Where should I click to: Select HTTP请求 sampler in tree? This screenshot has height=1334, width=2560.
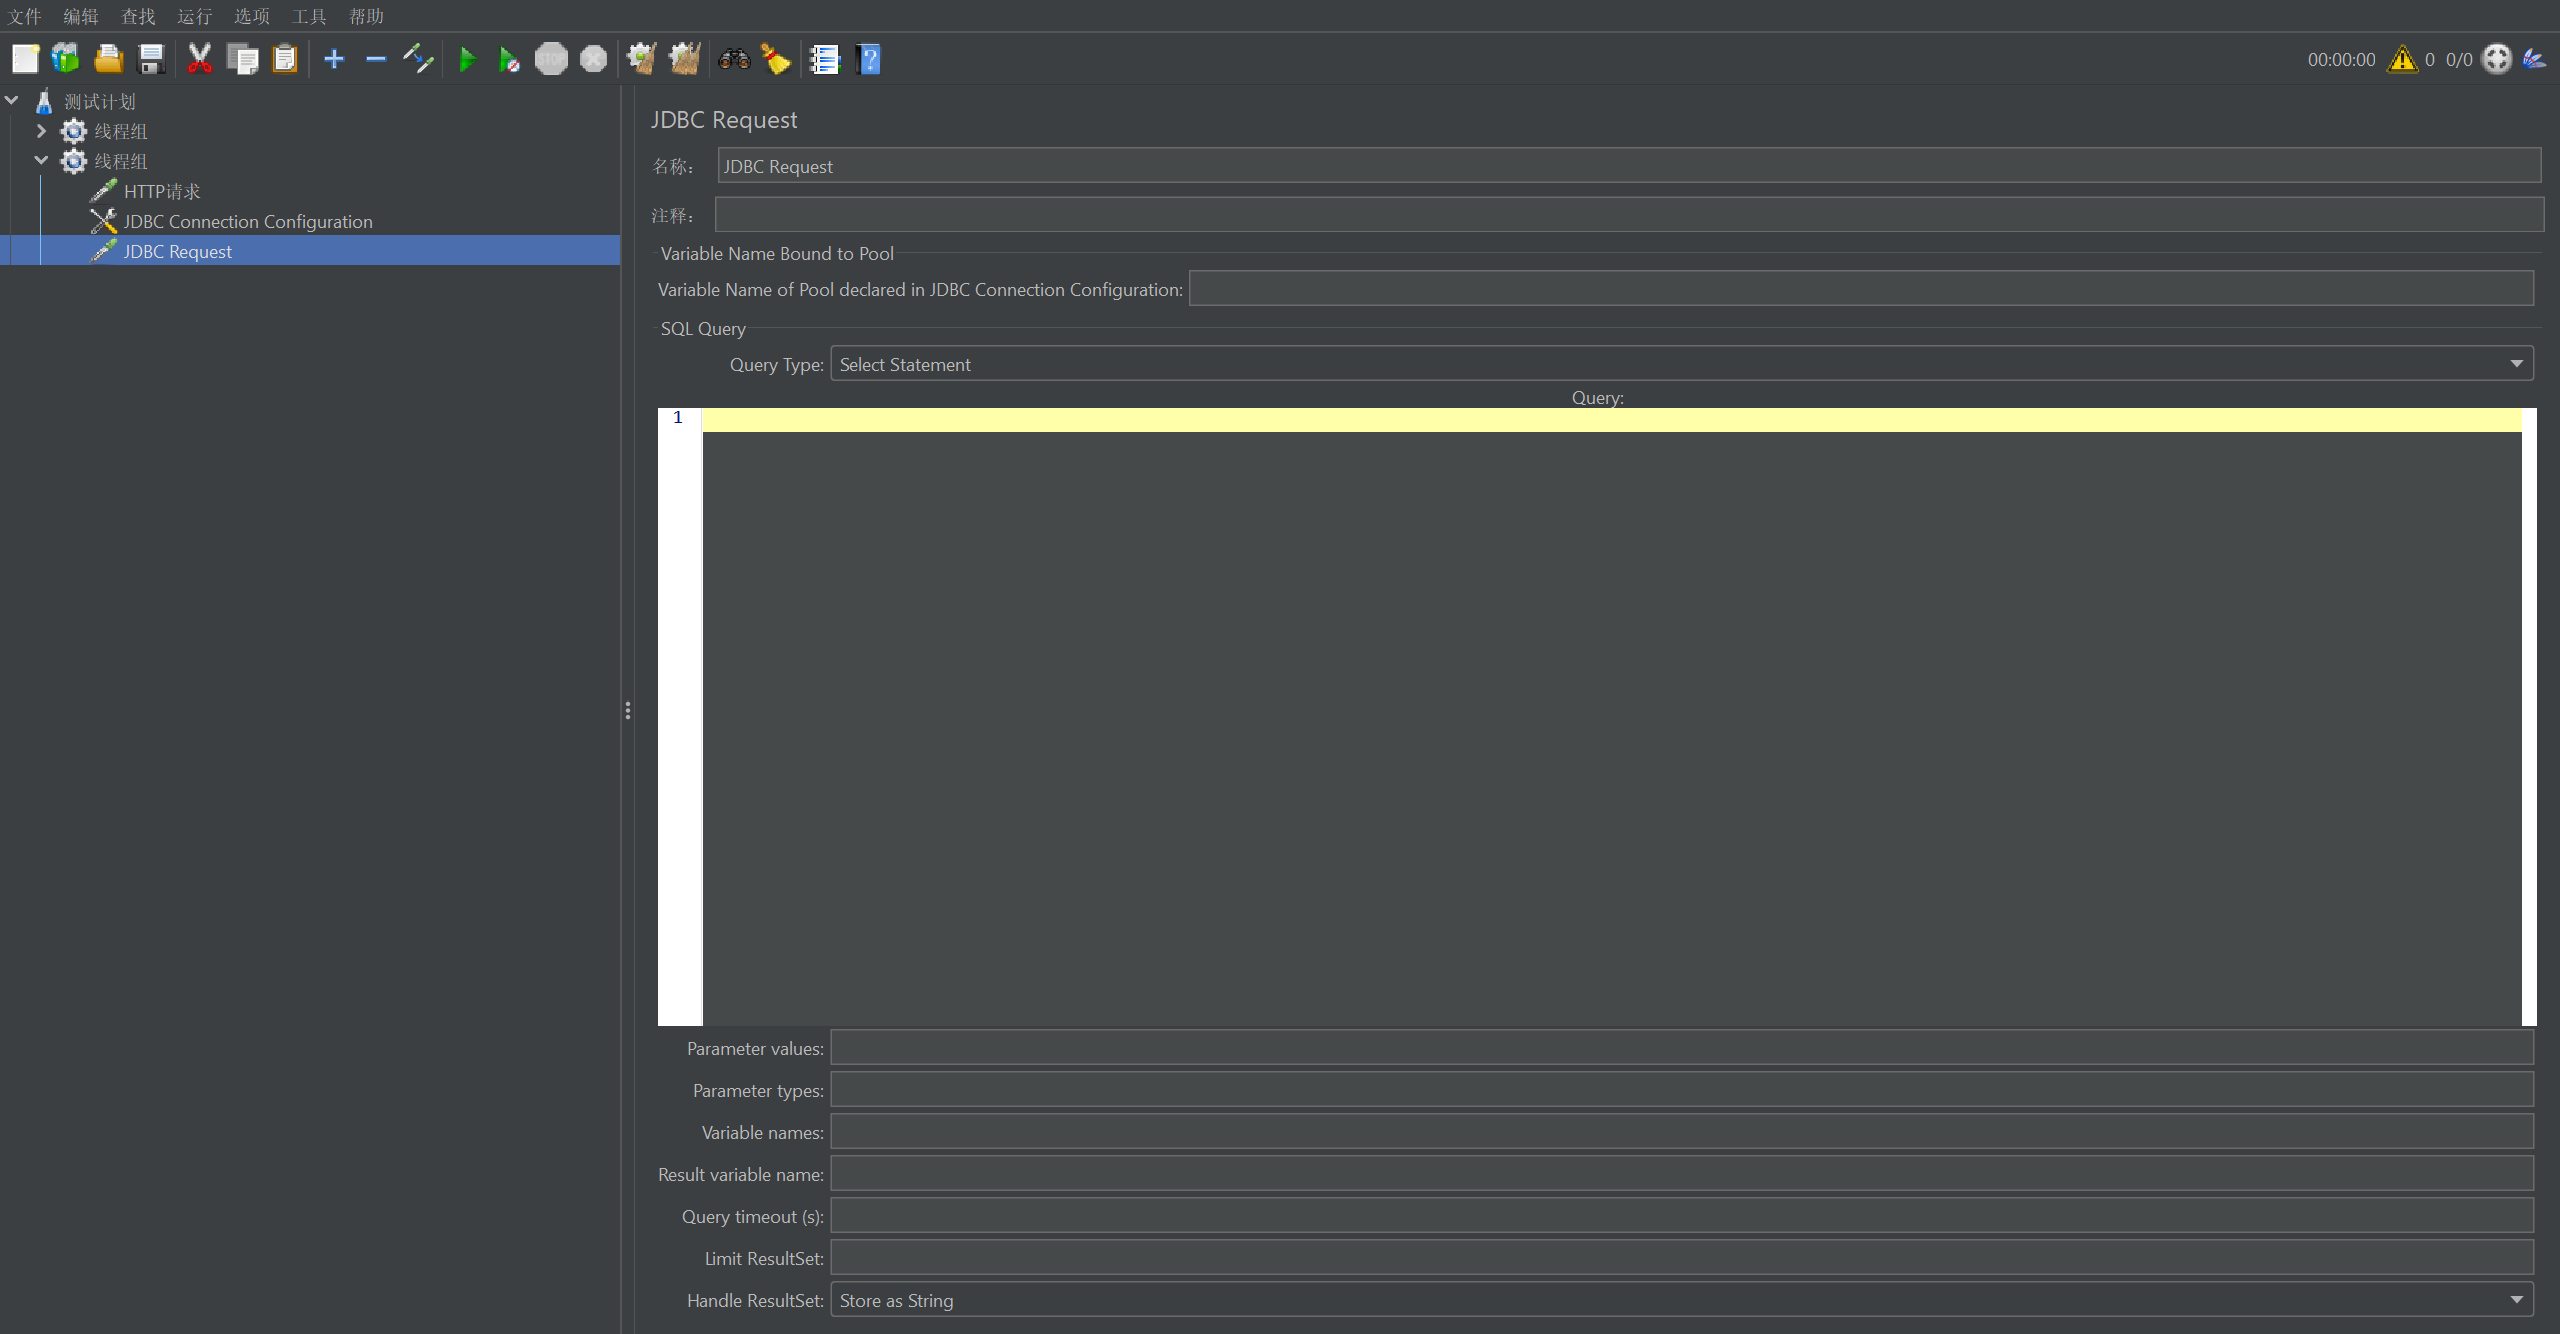pyautogui.click(x=162, y=191)
